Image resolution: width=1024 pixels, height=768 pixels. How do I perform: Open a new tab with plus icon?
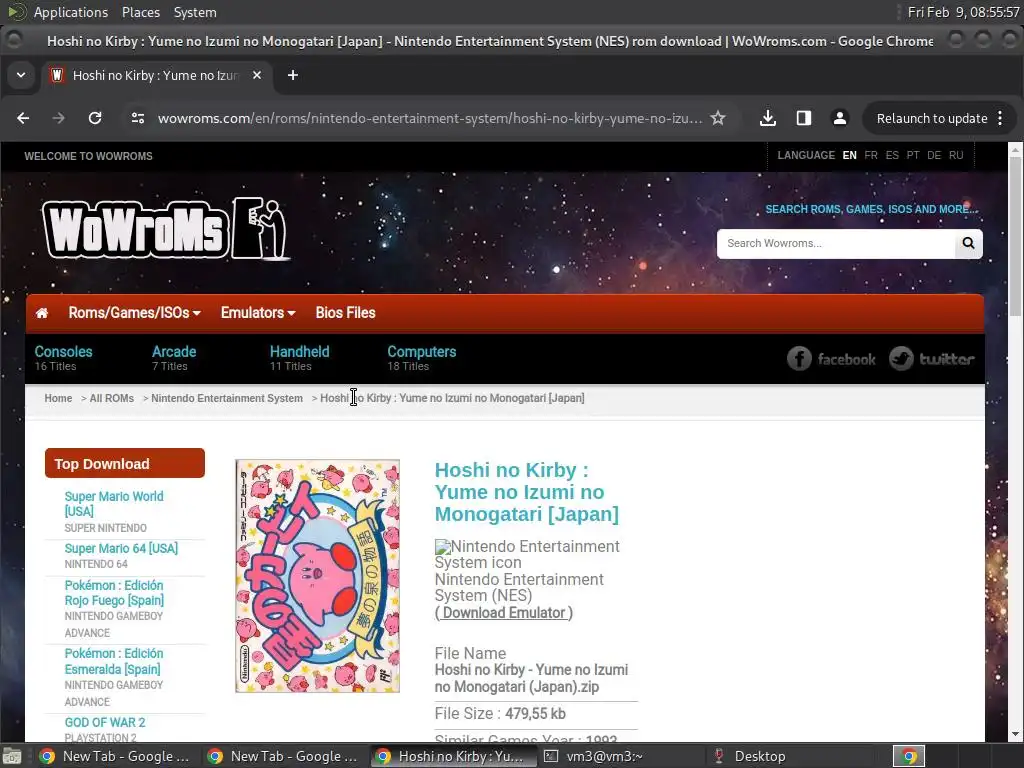[x=293, y=75]
